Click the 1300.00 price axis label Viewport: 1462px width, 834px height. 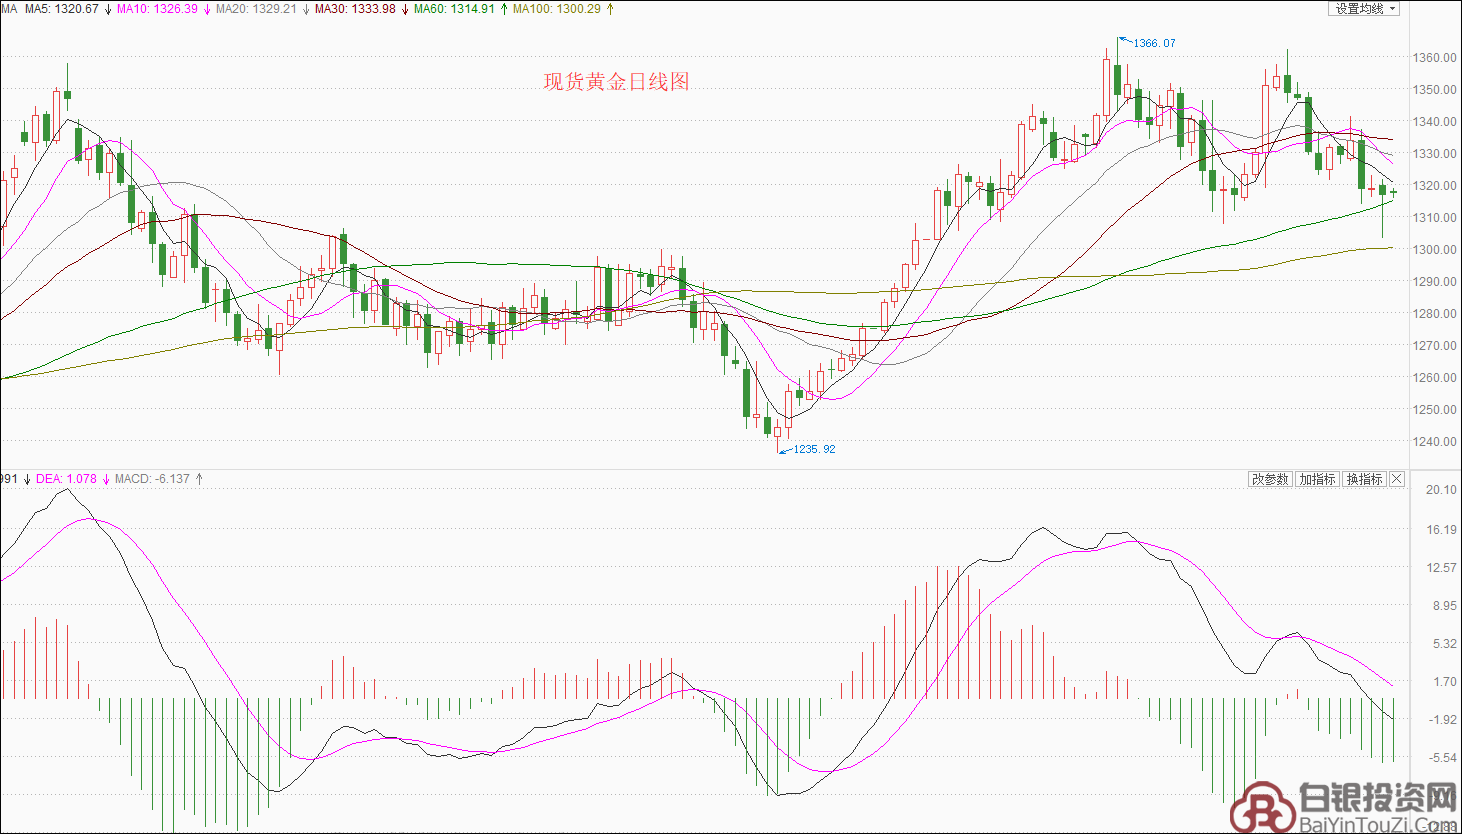click(x=1434, y=250)
